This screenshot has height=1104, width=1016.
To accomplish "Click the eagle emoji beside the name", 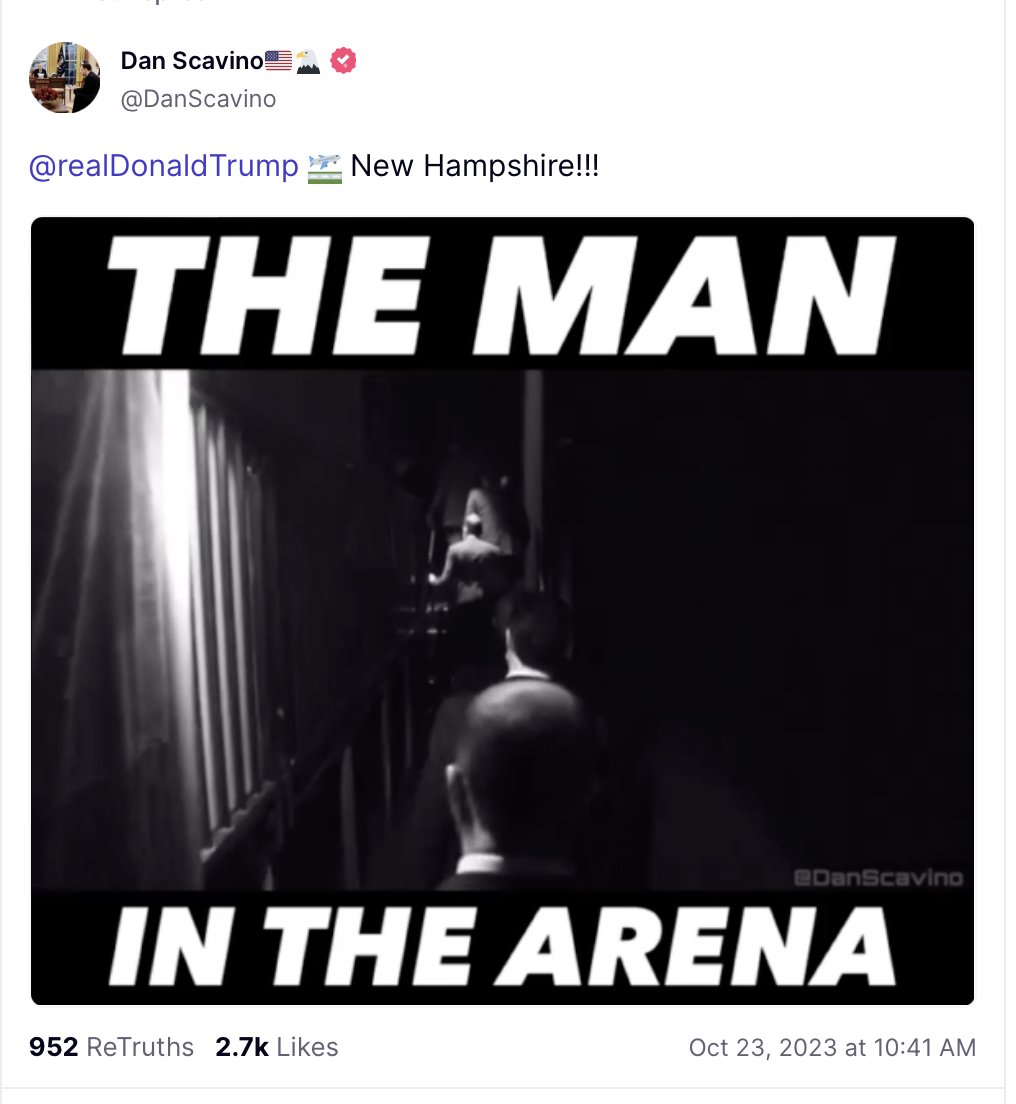I will 307,61.
